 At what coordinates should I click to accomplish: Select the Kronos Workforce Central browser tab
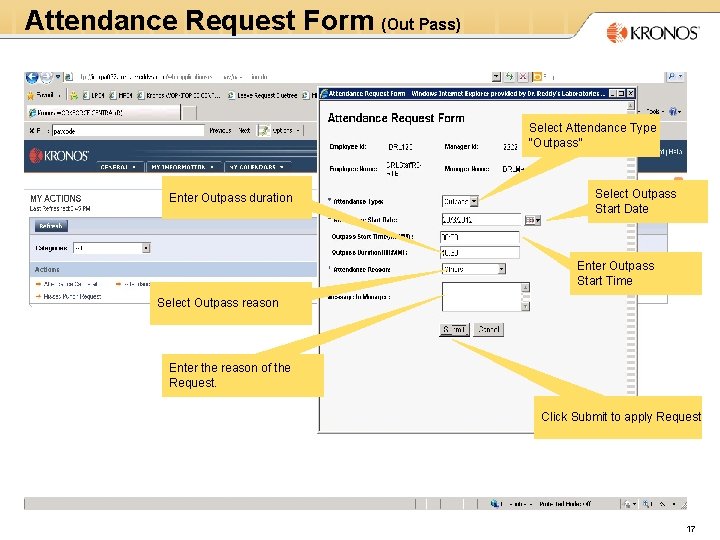pyautogui.click(x=103, y=112)
